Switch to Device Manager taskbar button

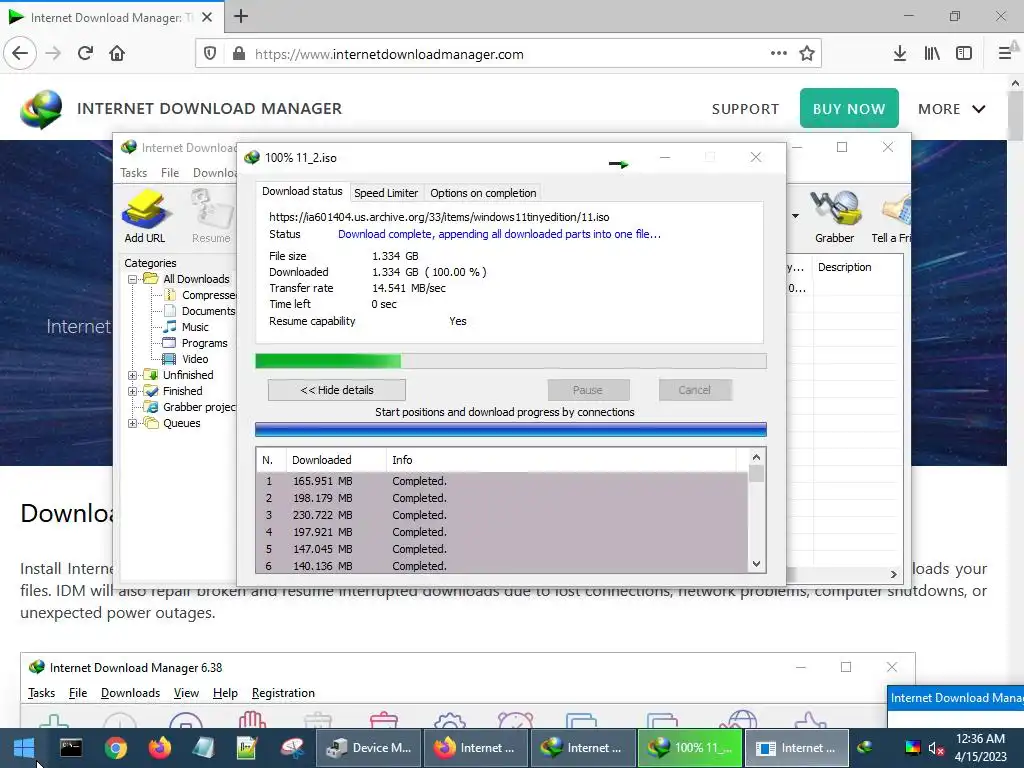click(369, 748)
